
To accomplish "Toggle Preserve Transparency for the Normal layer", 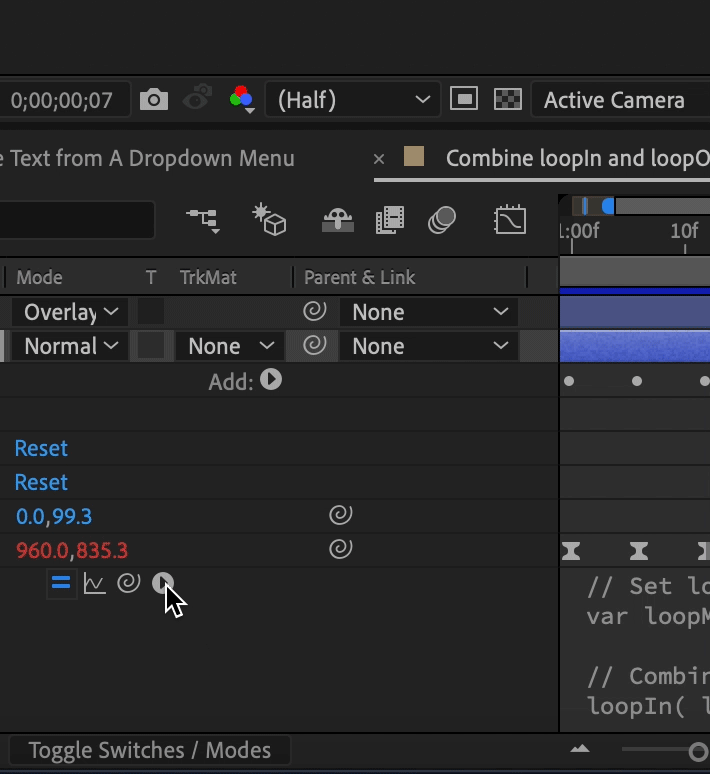I will [151, 346].
